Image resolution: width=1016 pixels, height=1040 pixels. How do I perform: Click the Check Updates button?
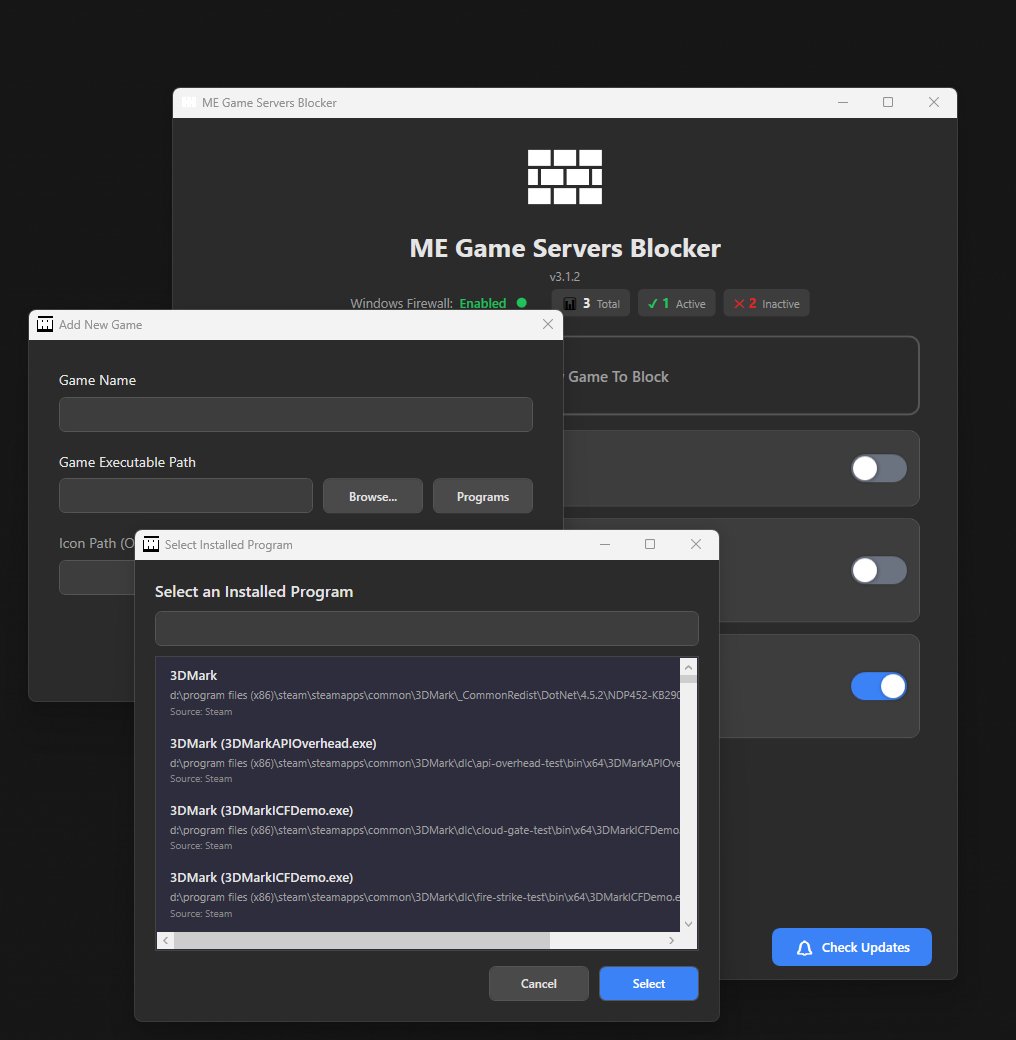[x=852, y=947]
